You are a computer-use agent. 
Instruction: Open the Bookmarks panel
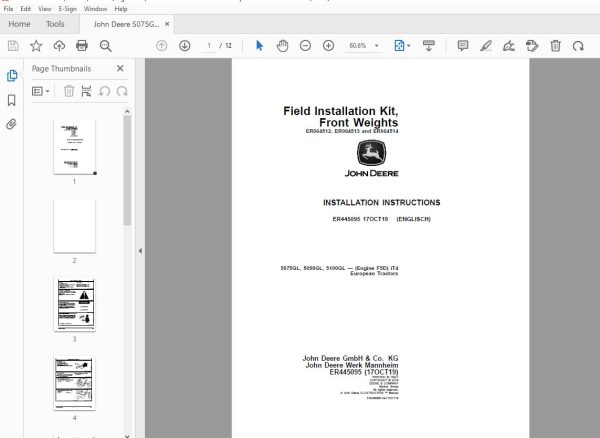tap(11, 100)
